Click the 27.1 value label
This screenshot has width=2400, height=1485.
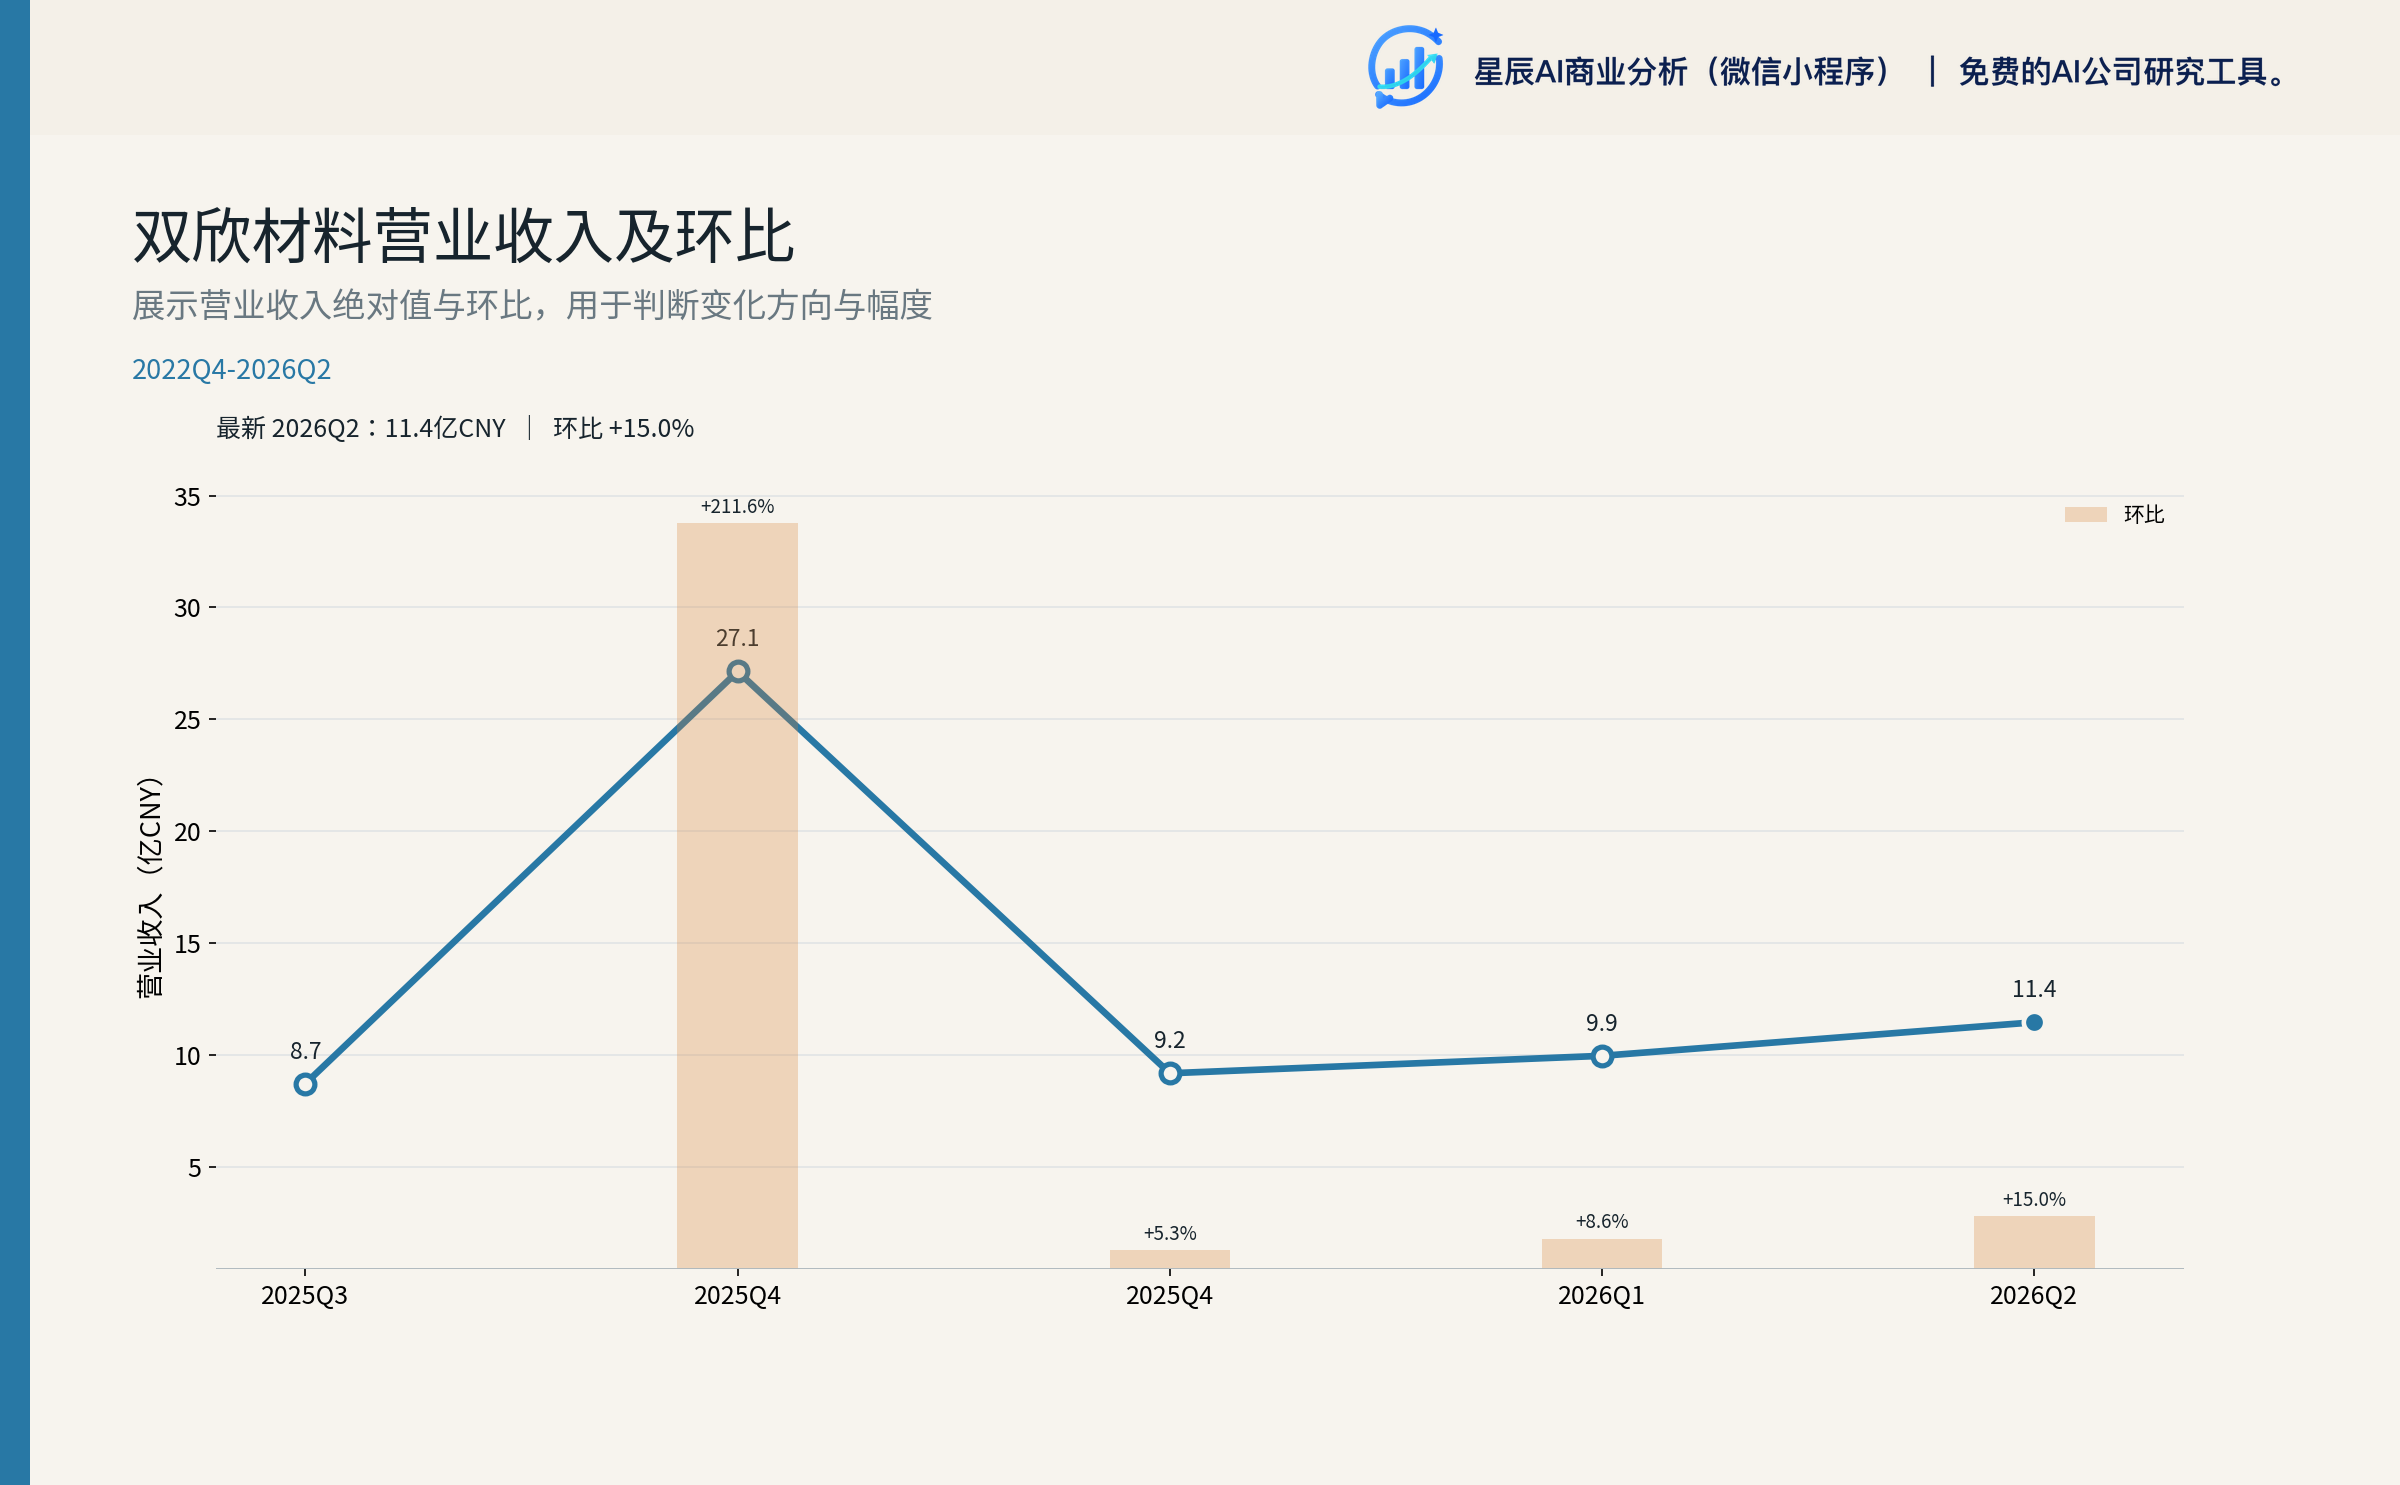pyautogui.click(x=737, y=638)
